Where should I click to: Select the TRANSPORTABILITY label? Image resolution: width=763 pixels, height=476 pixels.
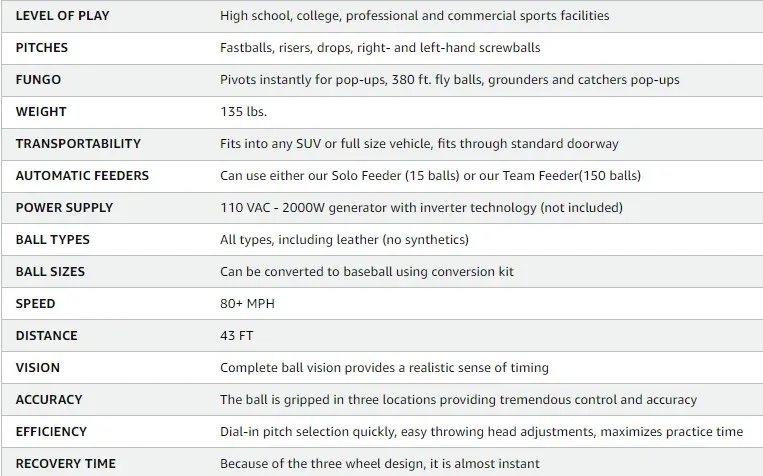pos(78,144)
